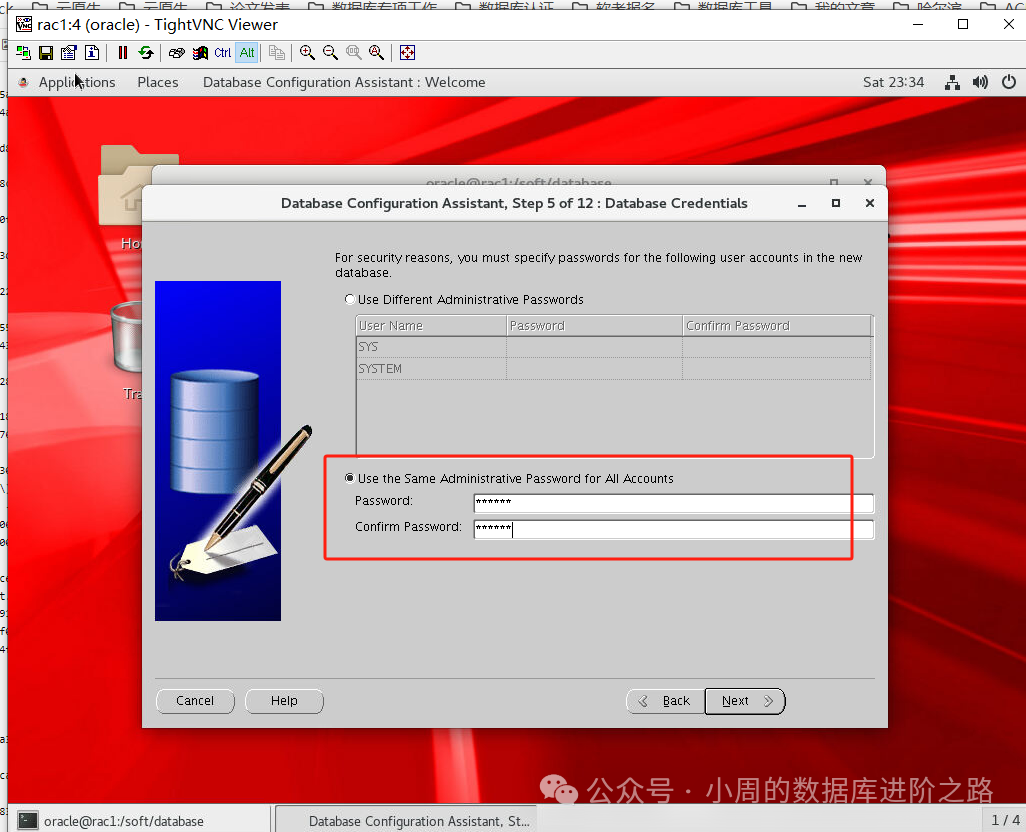Open the Applications menu
Viewport: 1026px width, 832px height.
(x=77, y=82)
